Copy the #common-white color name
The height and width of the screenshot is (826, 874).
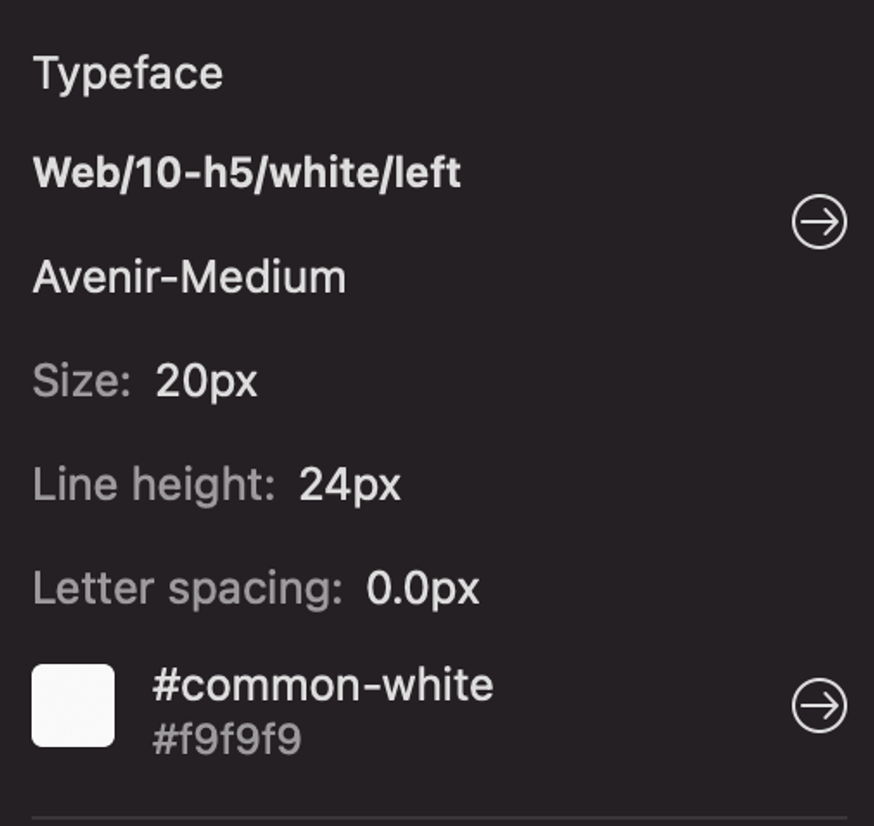[x=323, y=685]
